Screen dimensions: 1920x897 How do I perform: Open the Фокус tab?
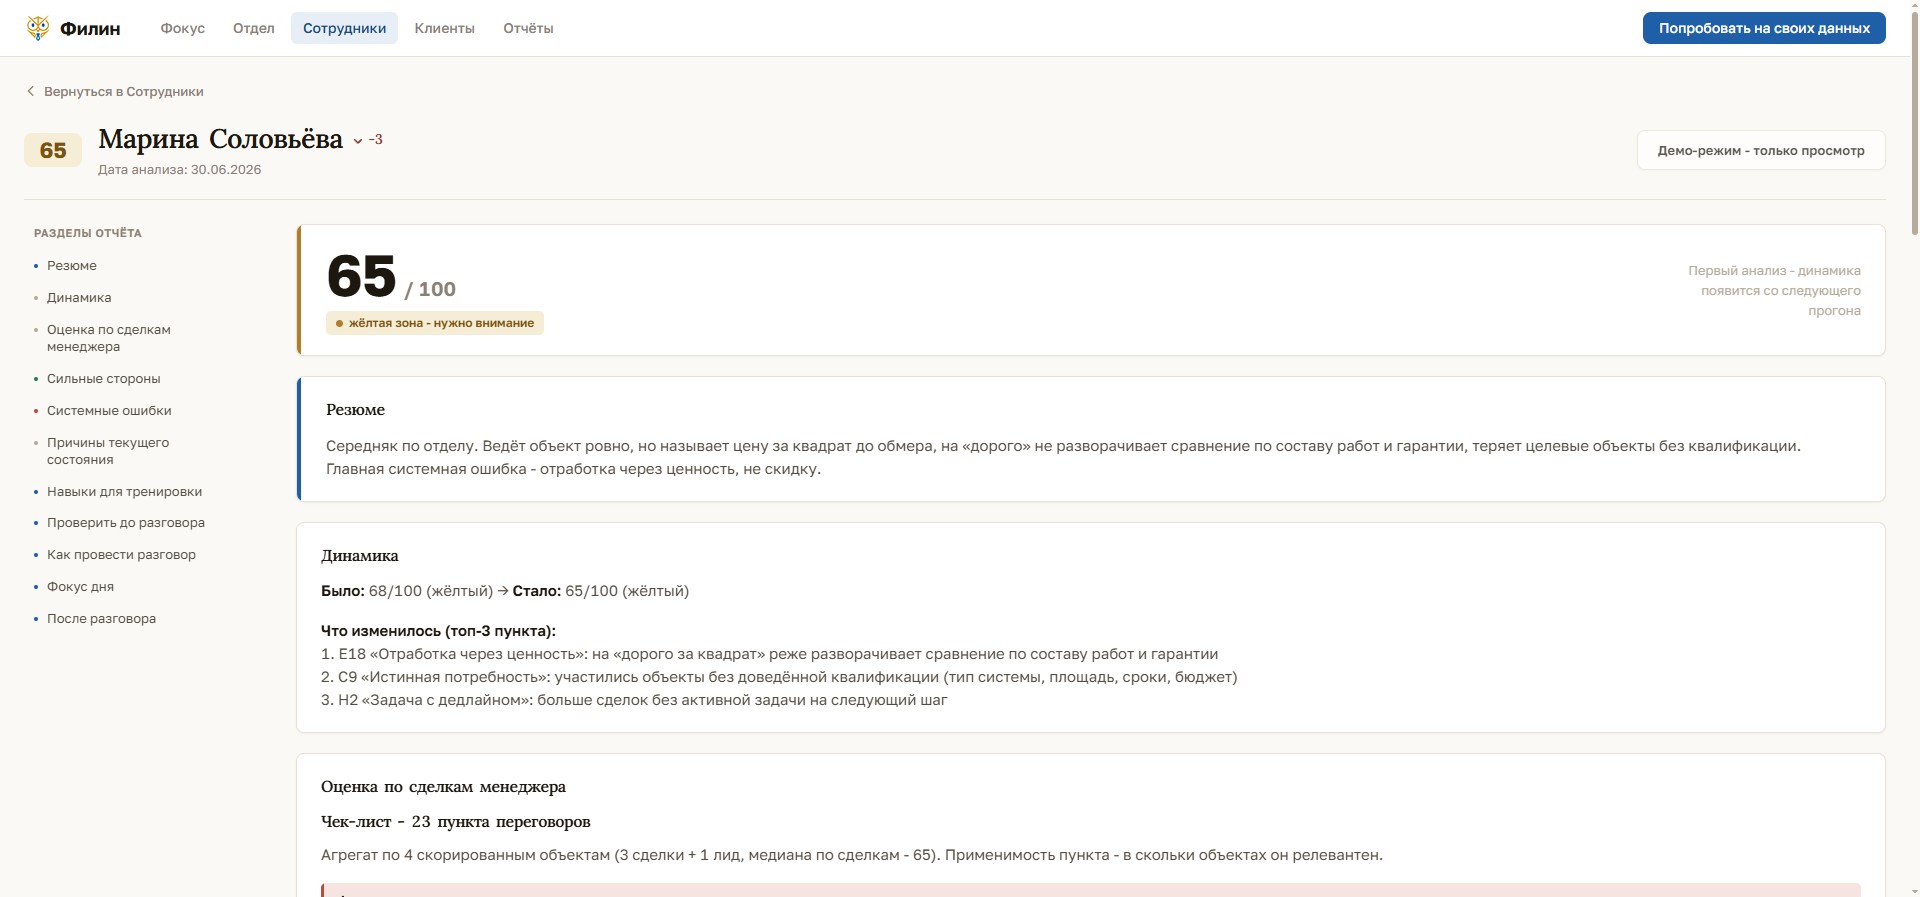click(183, 28)
